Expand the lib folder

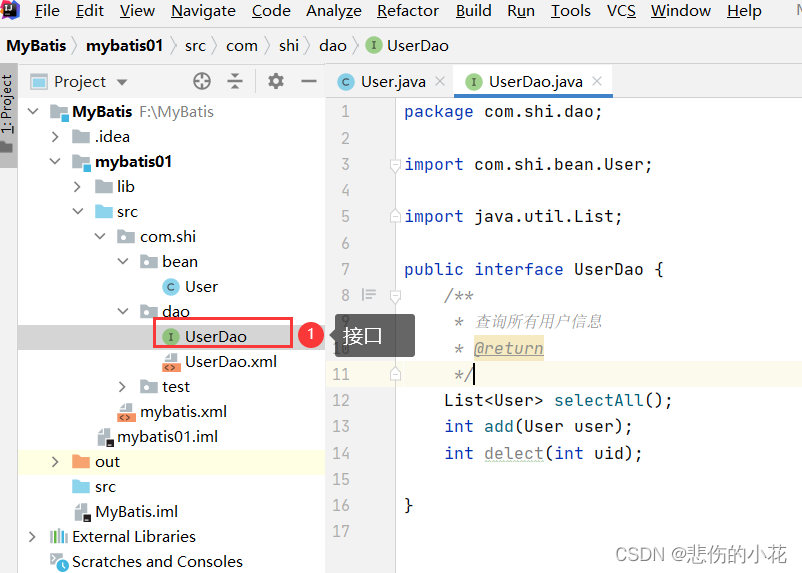pos(78,187)
